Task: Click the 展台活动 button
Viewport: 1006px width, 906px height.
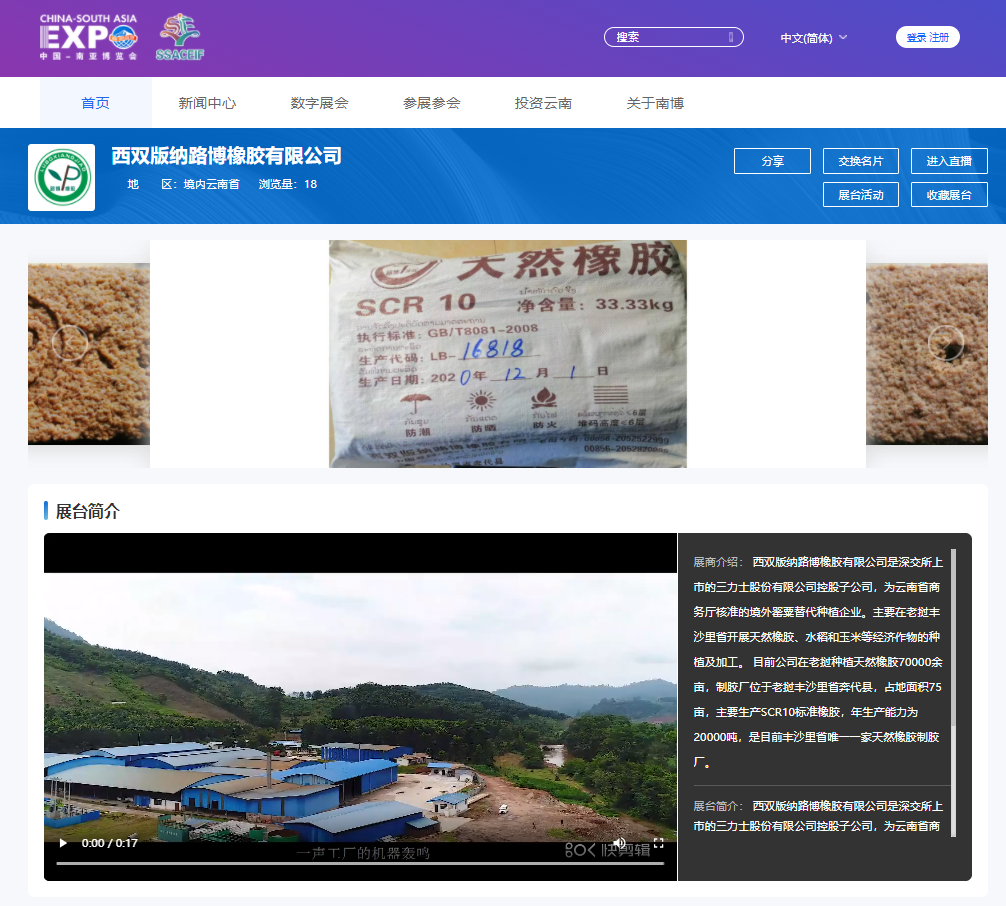Action: [x=861, y=195]
